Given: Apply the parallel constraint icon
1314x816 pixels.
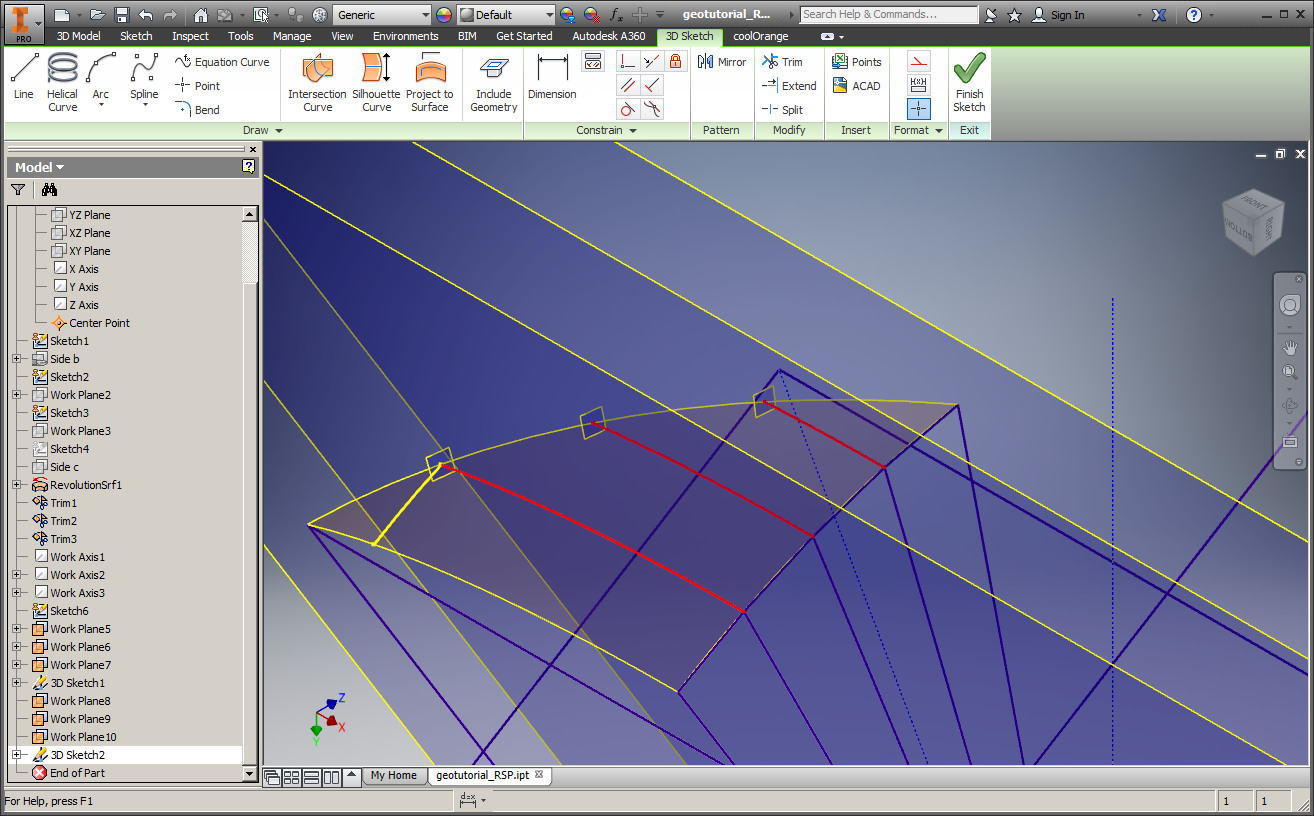Looking at the screenshot, I should (628, 85).
